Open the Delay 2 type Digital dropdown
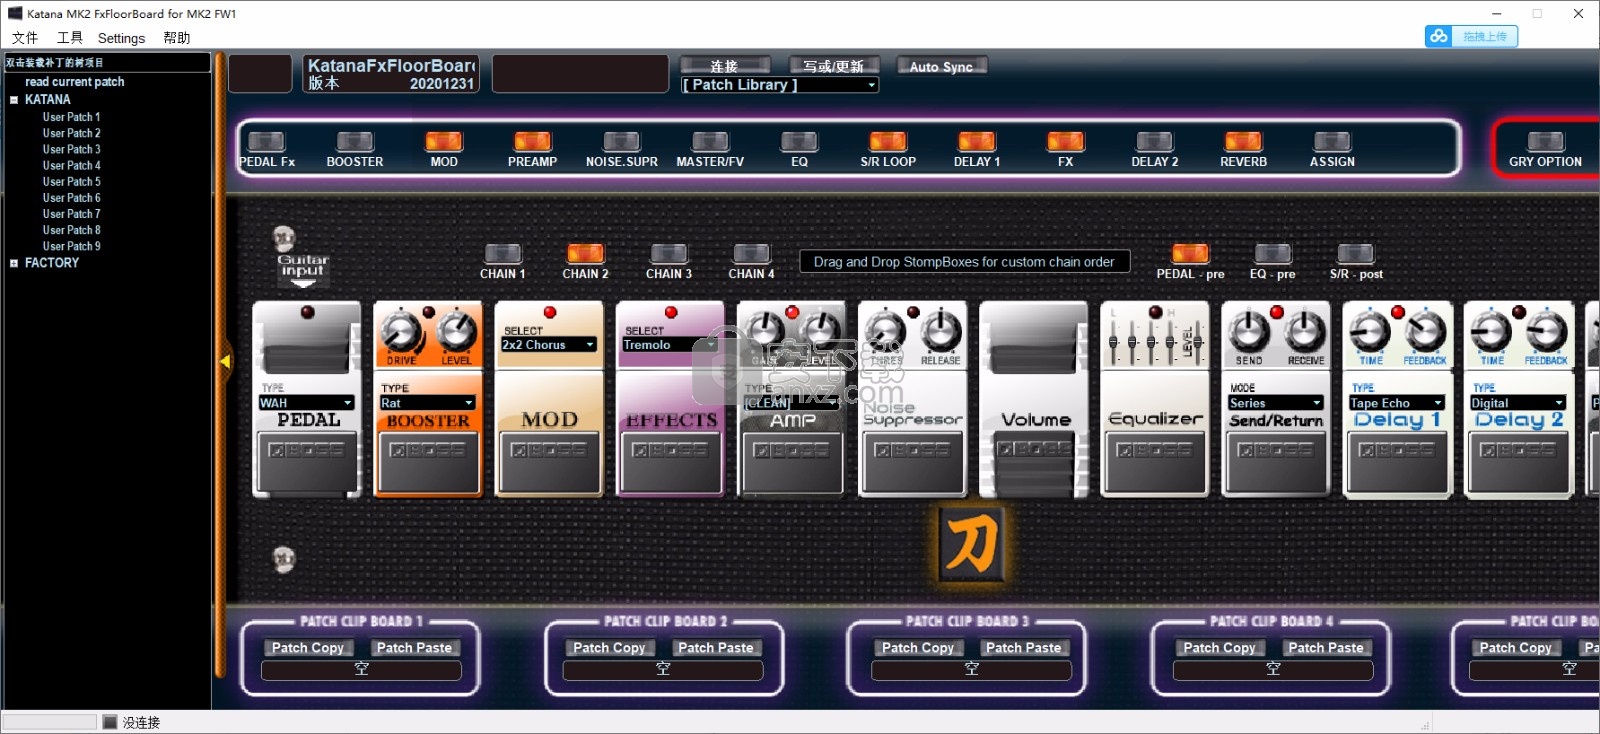This screenshot has height=734, width=1600. (1518, 403)
